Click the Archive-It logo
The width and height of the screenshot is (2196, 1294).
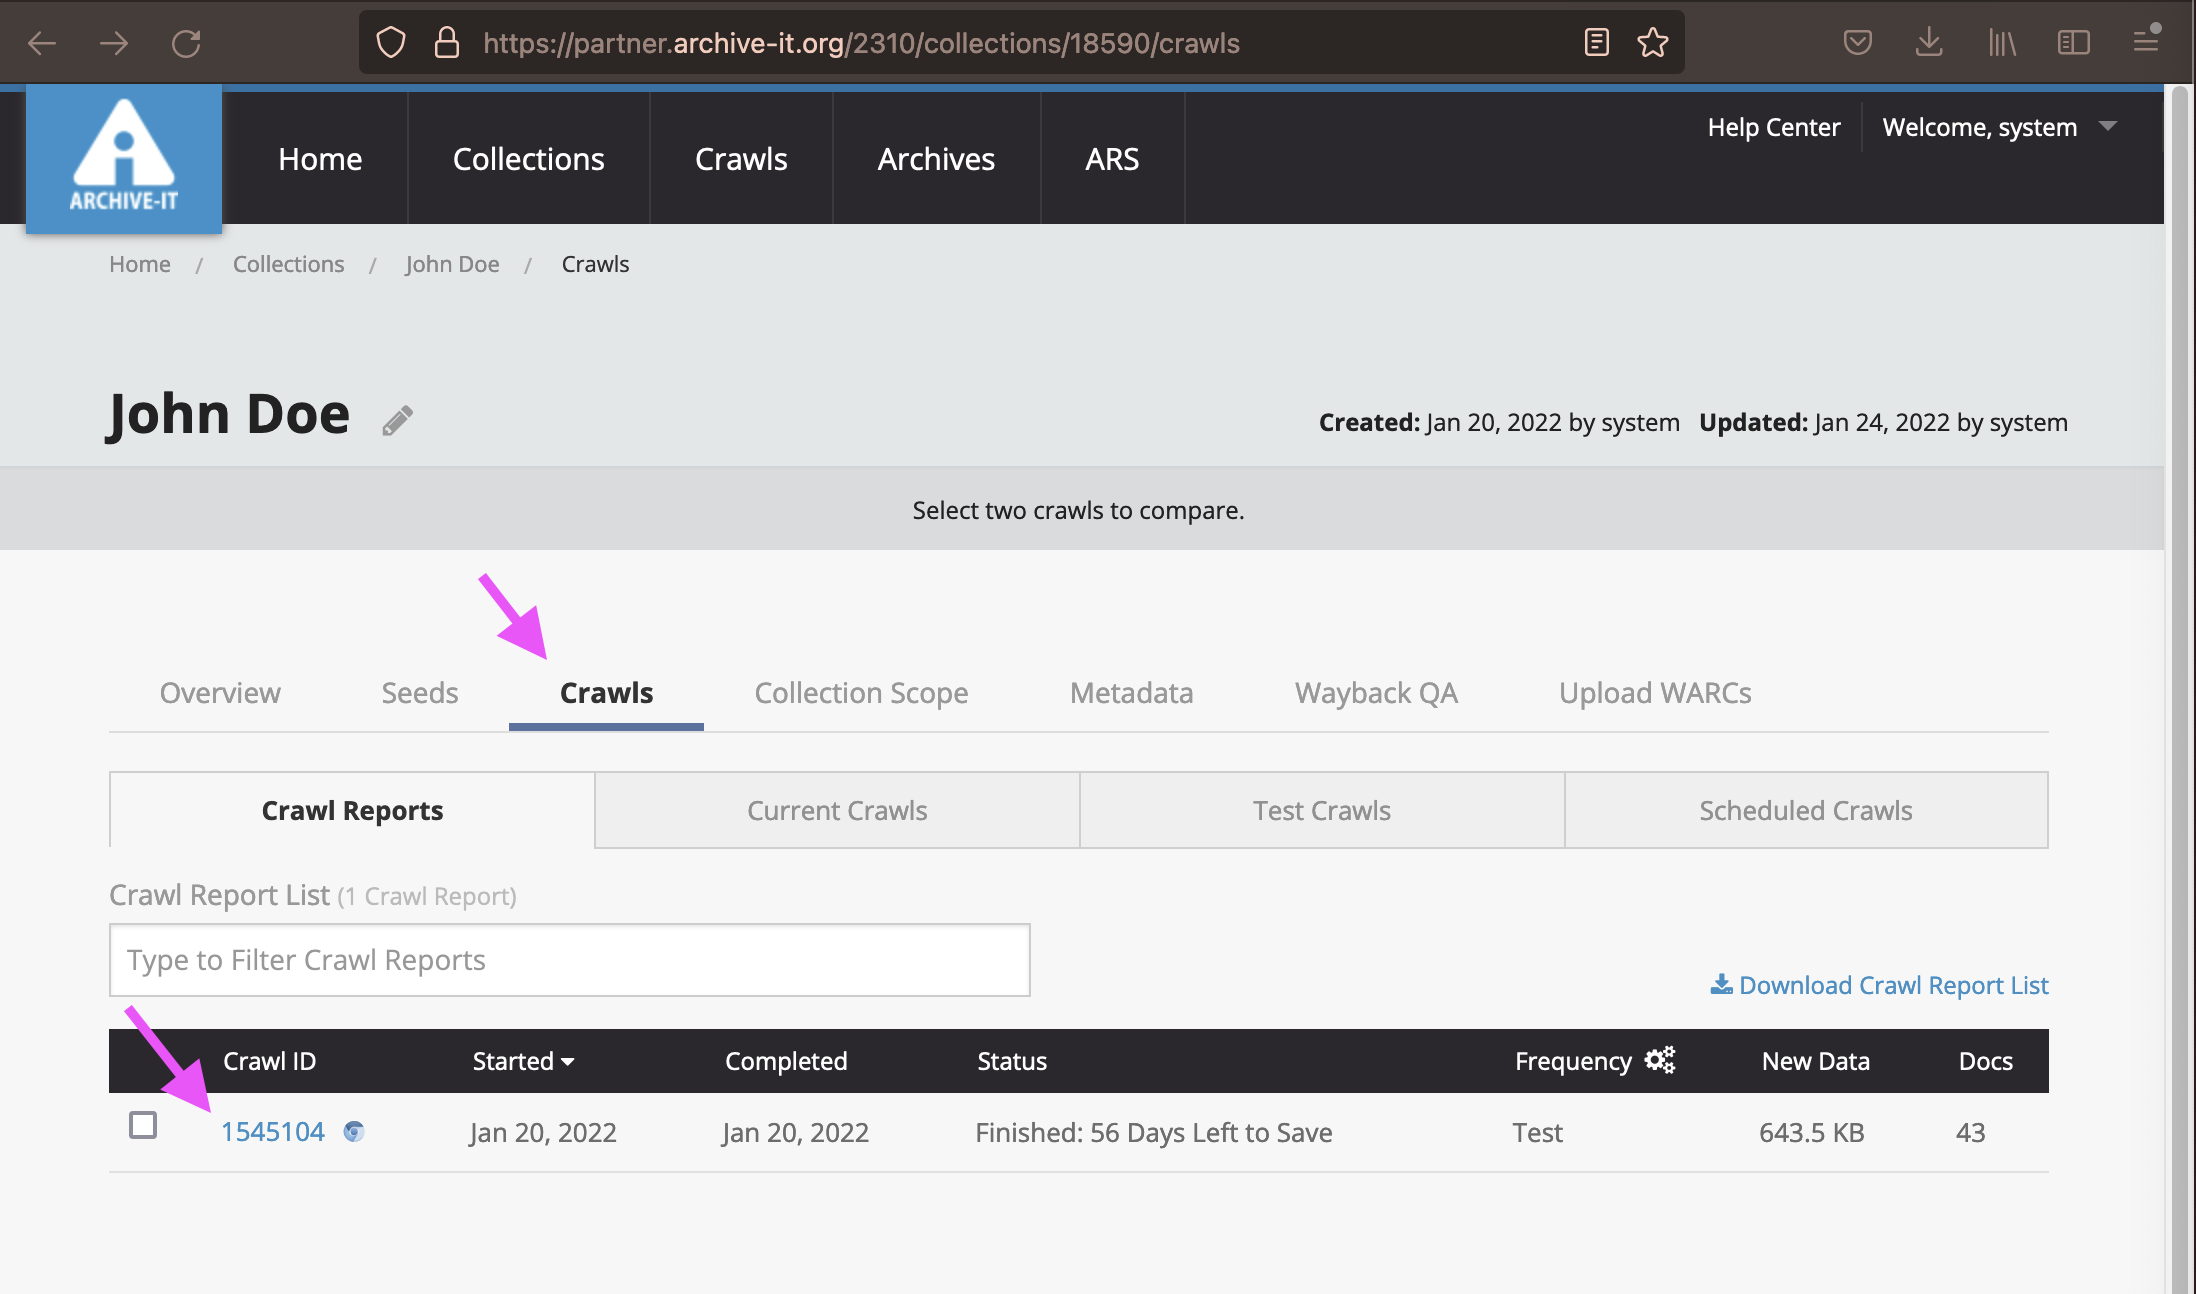124,159
